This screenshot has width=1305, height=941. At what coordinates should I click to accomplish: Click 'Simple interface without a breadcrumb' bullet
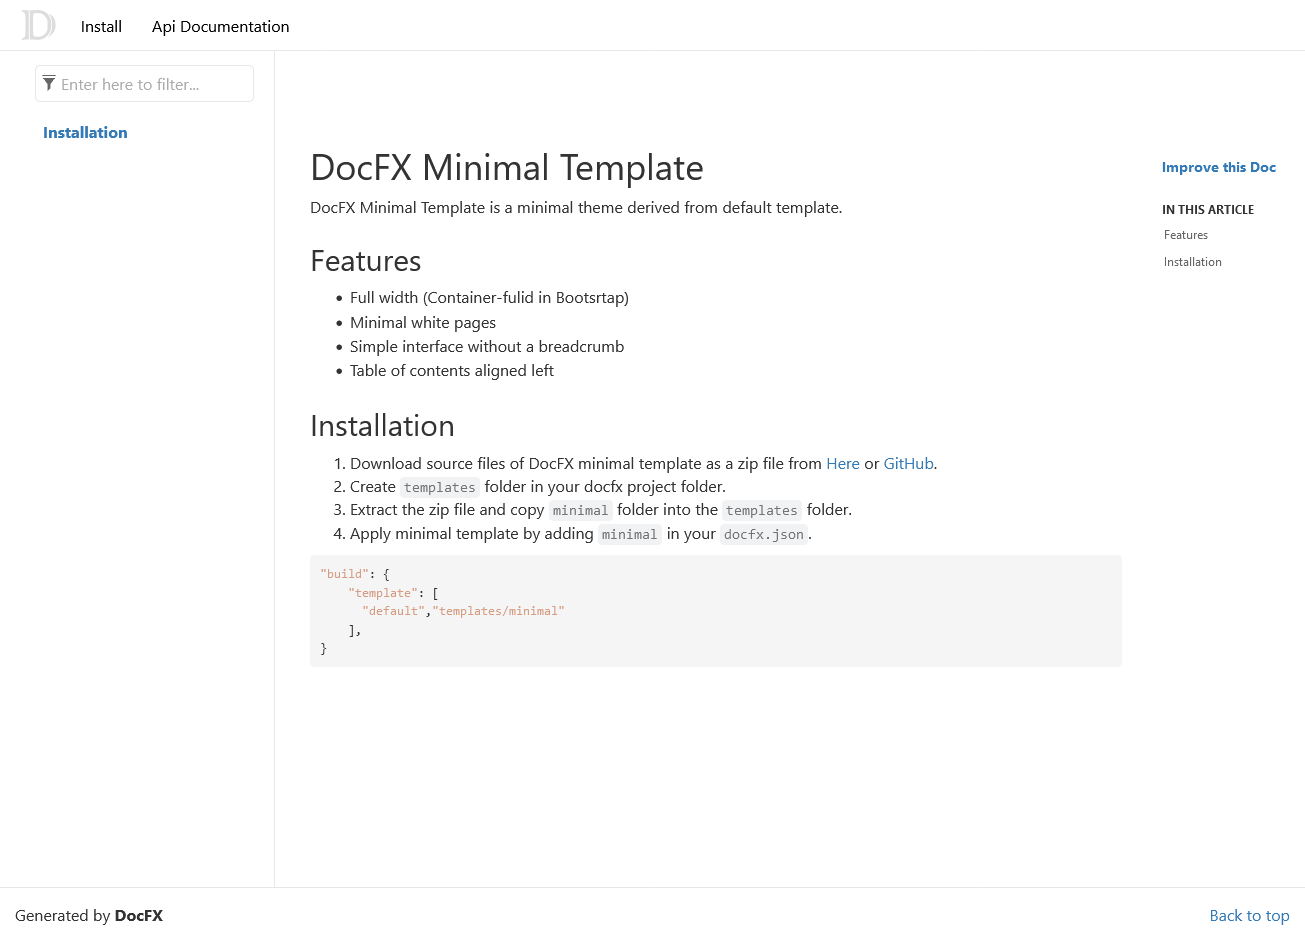487,346
